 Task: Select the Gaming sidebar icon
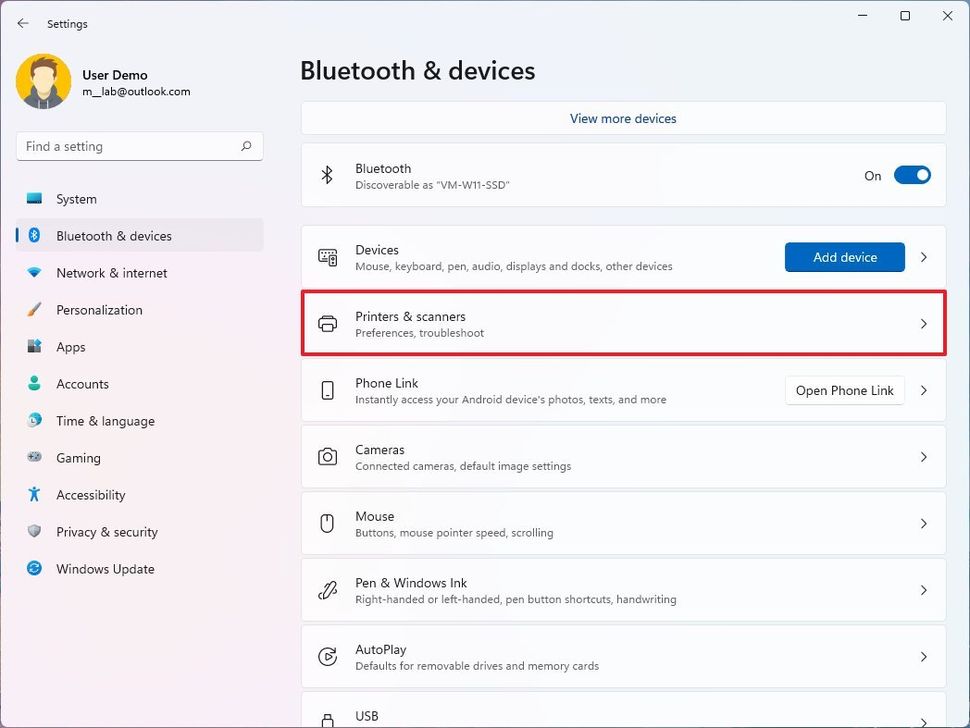[34, 458]
